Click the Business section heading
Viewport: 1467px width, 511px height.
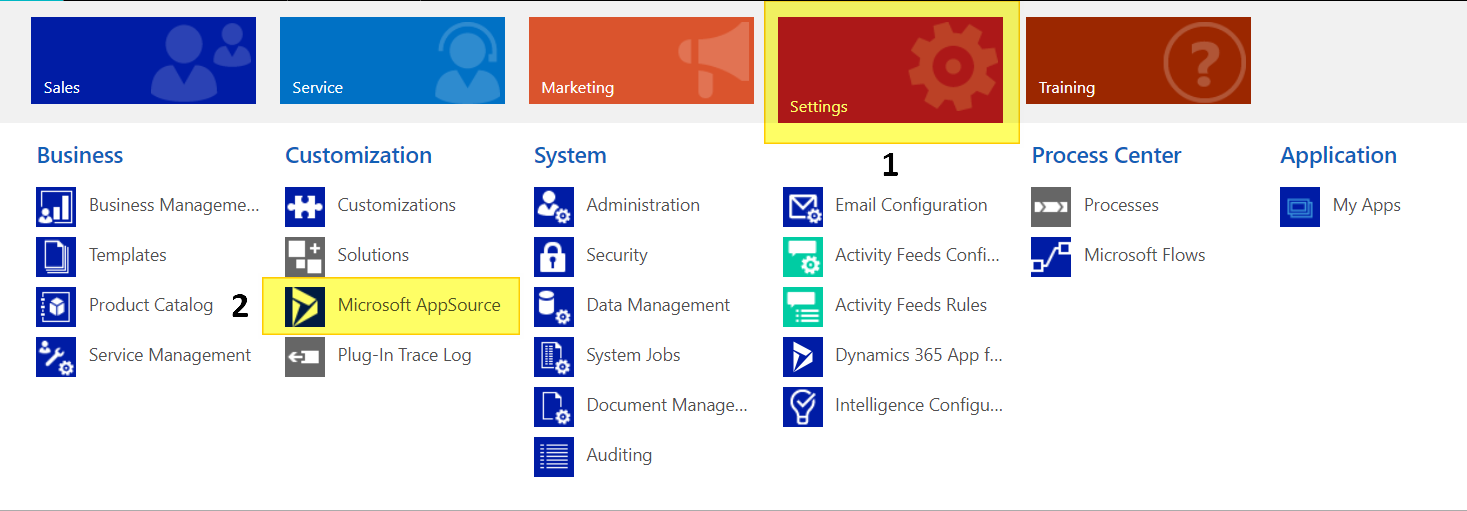[80, 155]
